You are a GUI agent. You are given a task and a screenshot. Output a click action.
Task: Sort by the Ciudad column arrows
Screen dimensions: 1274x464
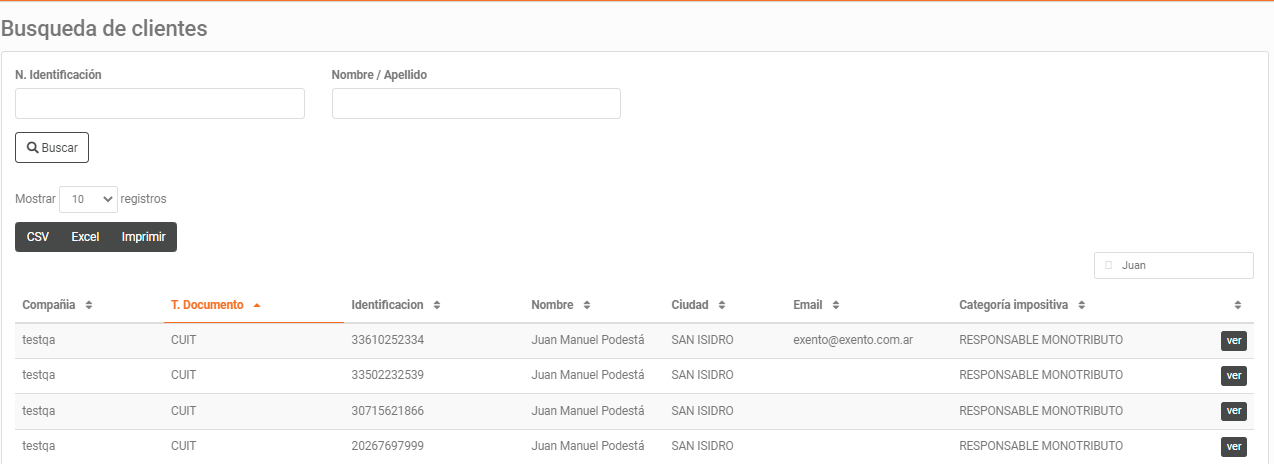click(x=721, y=305)
